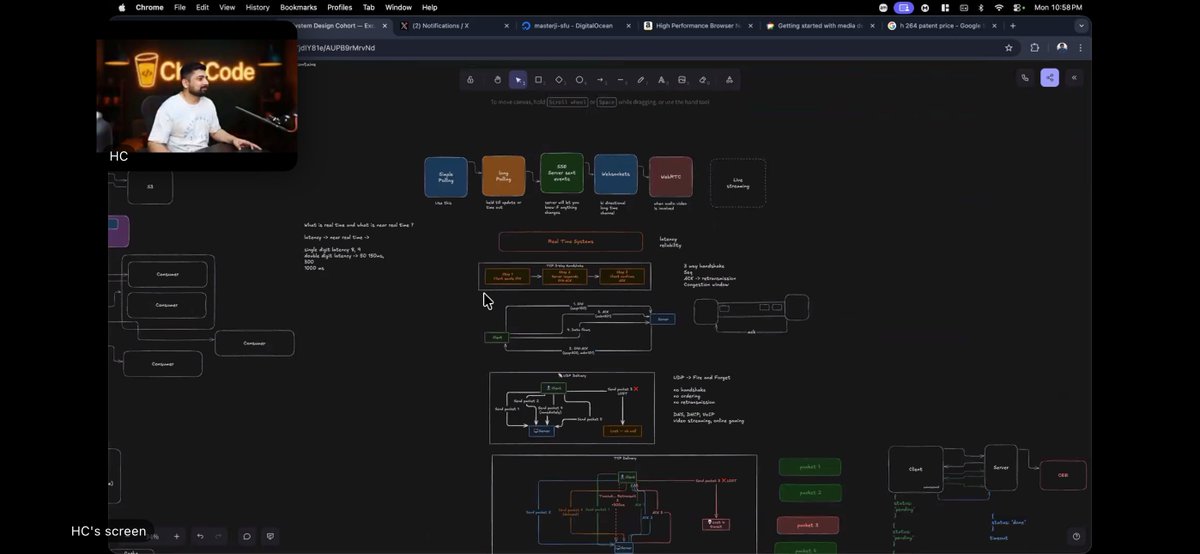1200x554 pixels.
Task: Bookmark this page with star icon
Action: [1009, 47]
